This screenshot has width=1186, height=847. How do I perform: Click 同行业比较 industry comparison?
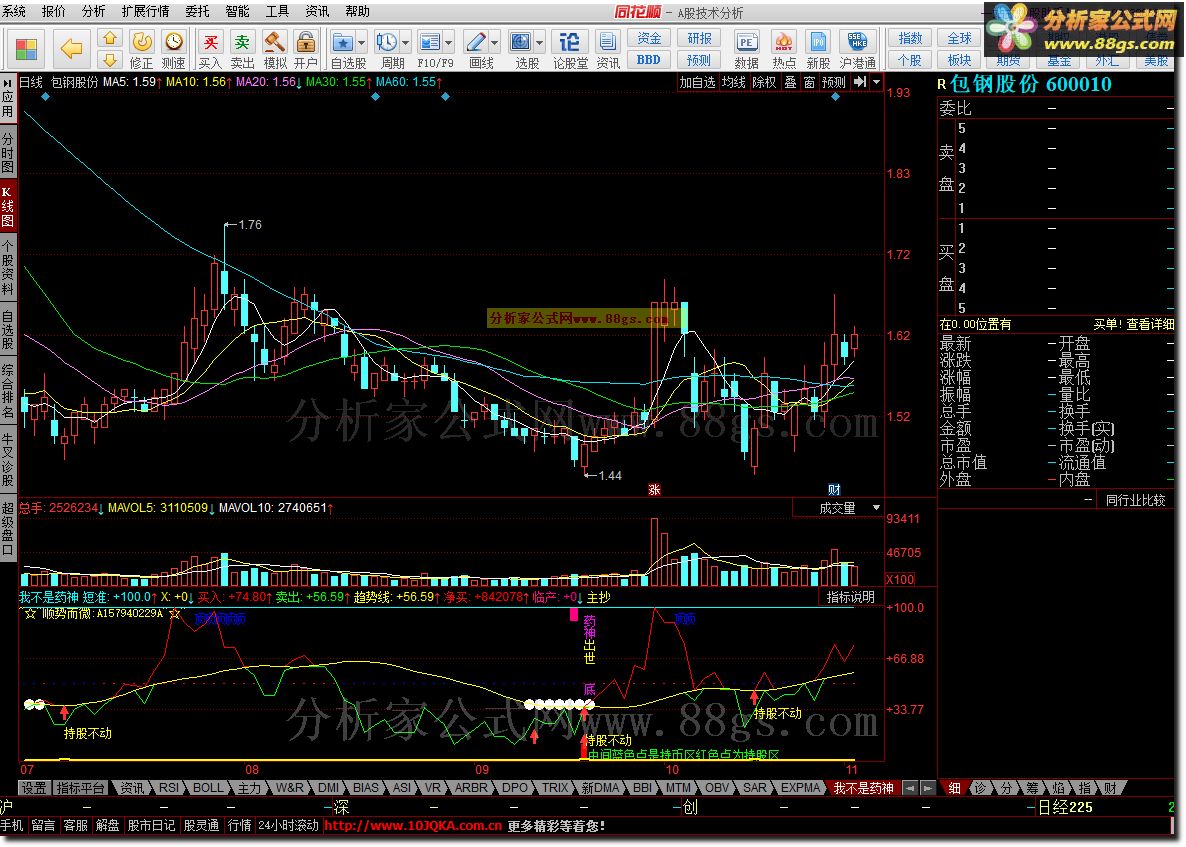(1135, 500)
